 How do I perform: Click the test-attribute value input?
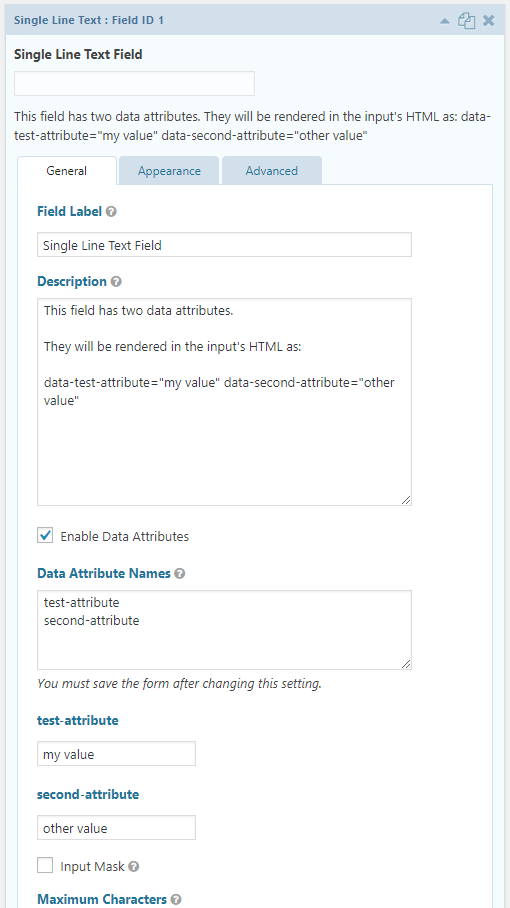coord(116,754)
